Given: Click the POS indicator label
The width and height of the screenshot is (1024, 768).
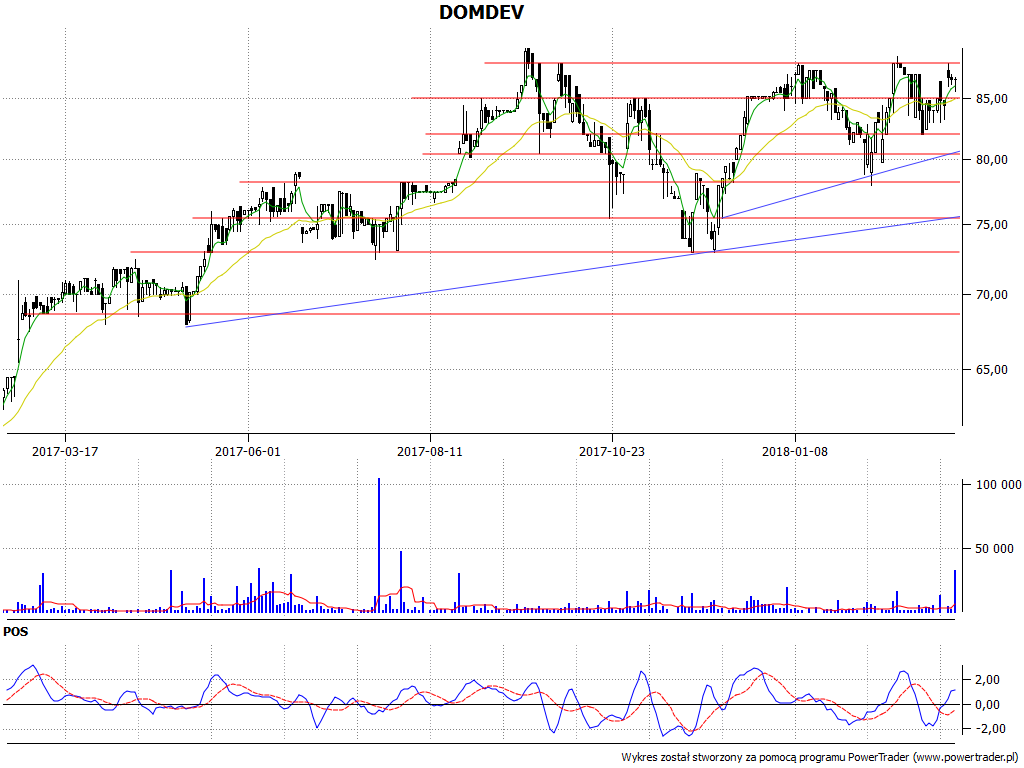Looking at the screenshot, I should coord(16,632).
